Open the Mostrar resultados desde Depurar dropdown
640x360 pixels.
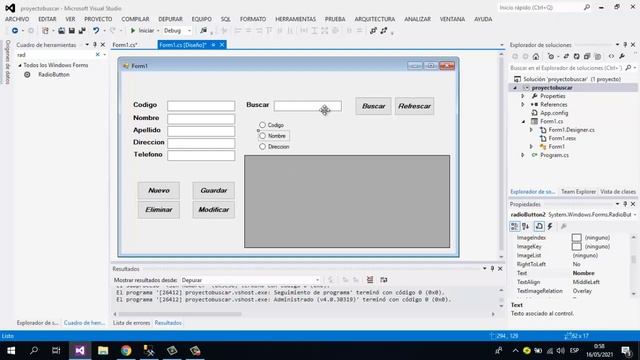[x=318, y=280]
